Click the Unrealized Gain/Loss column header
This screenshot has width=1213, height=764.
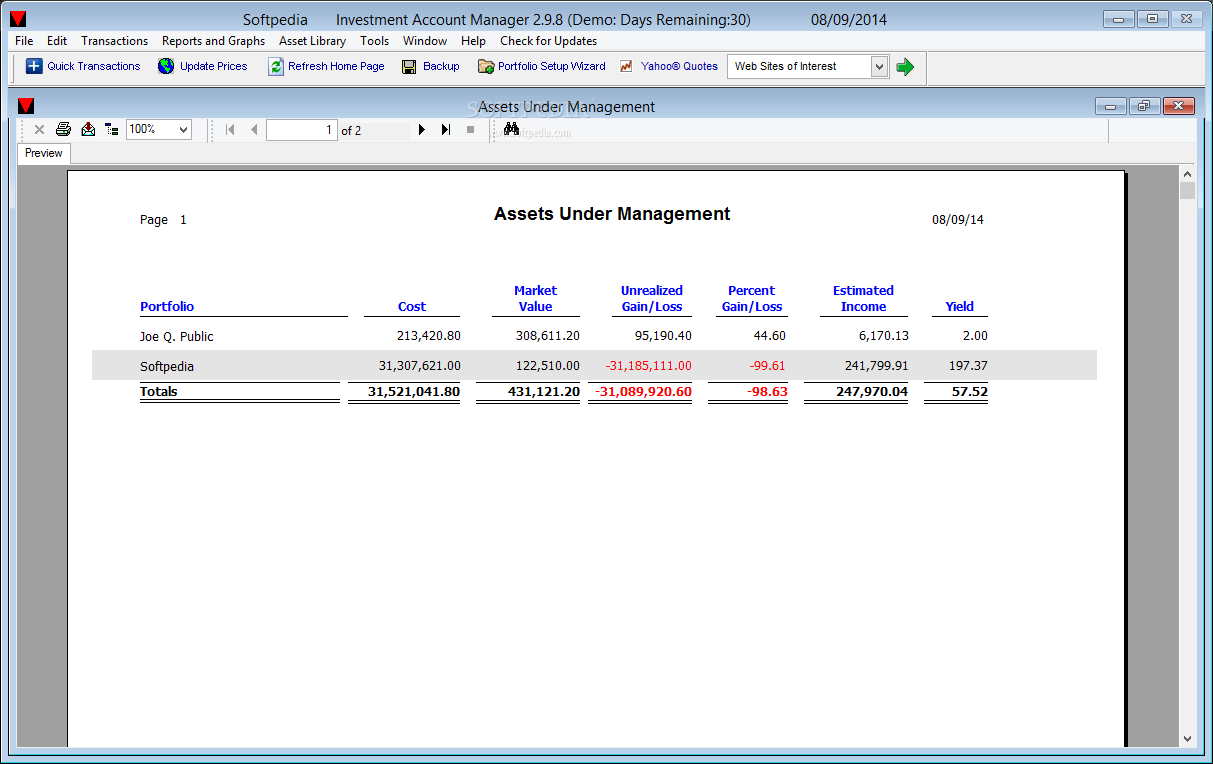tap(652, 299)
